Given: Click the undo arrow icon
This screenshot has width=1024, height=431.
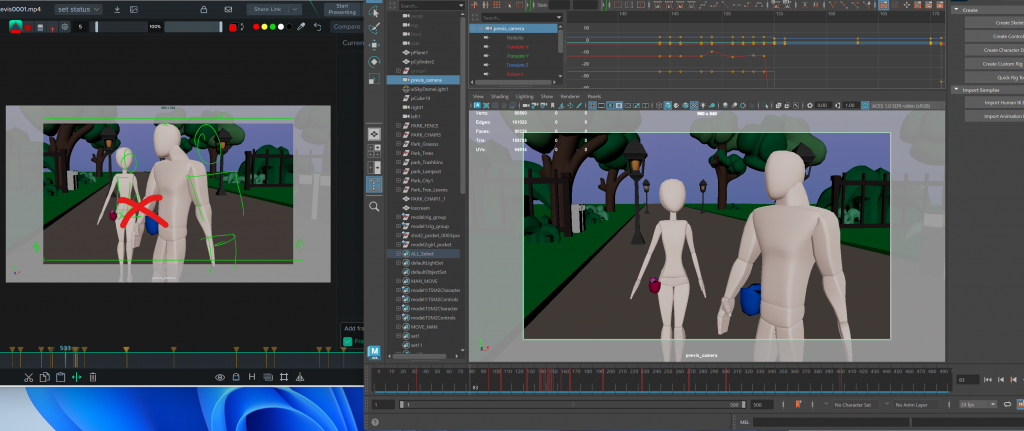Looking at the screenshot, I should pos(319,27).
